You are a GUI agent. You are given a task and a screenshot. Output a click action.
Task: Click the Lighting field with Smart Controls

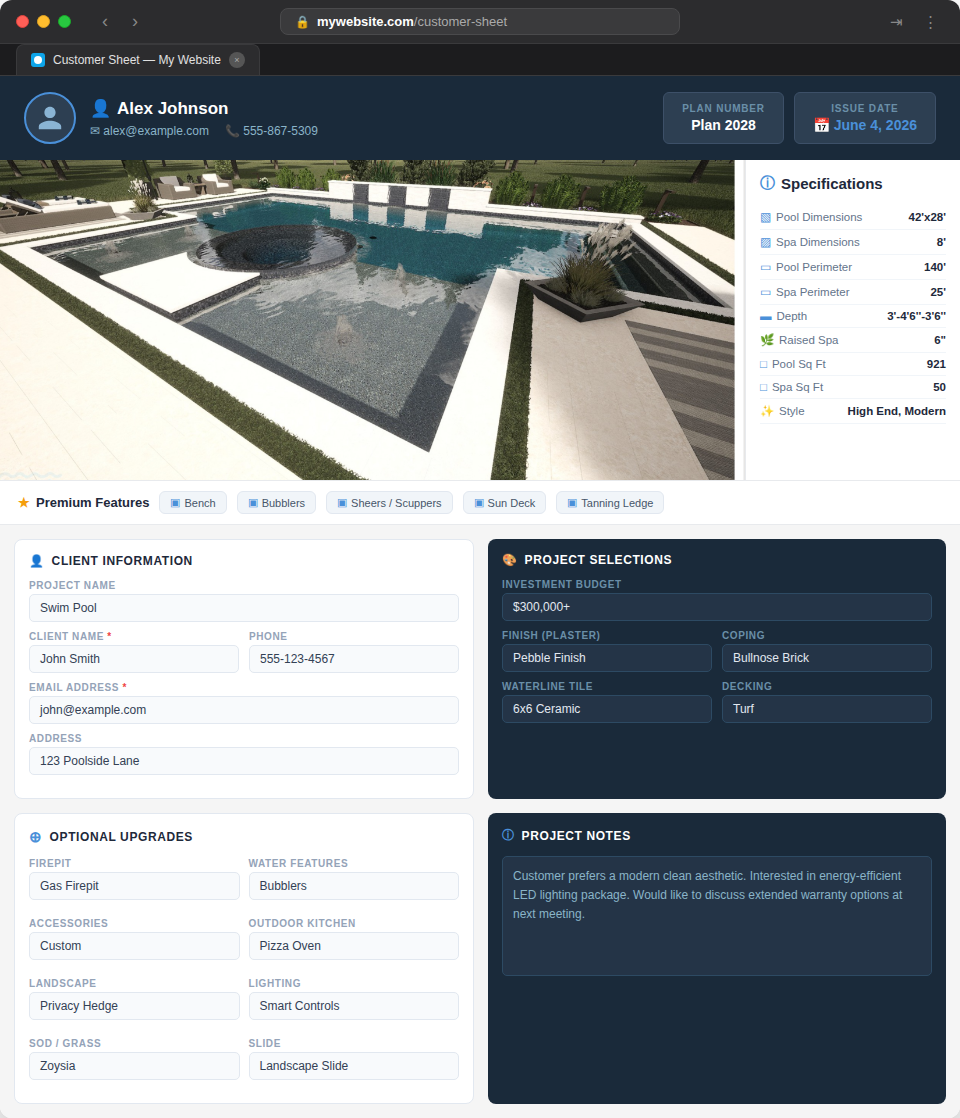(354, 1006)
